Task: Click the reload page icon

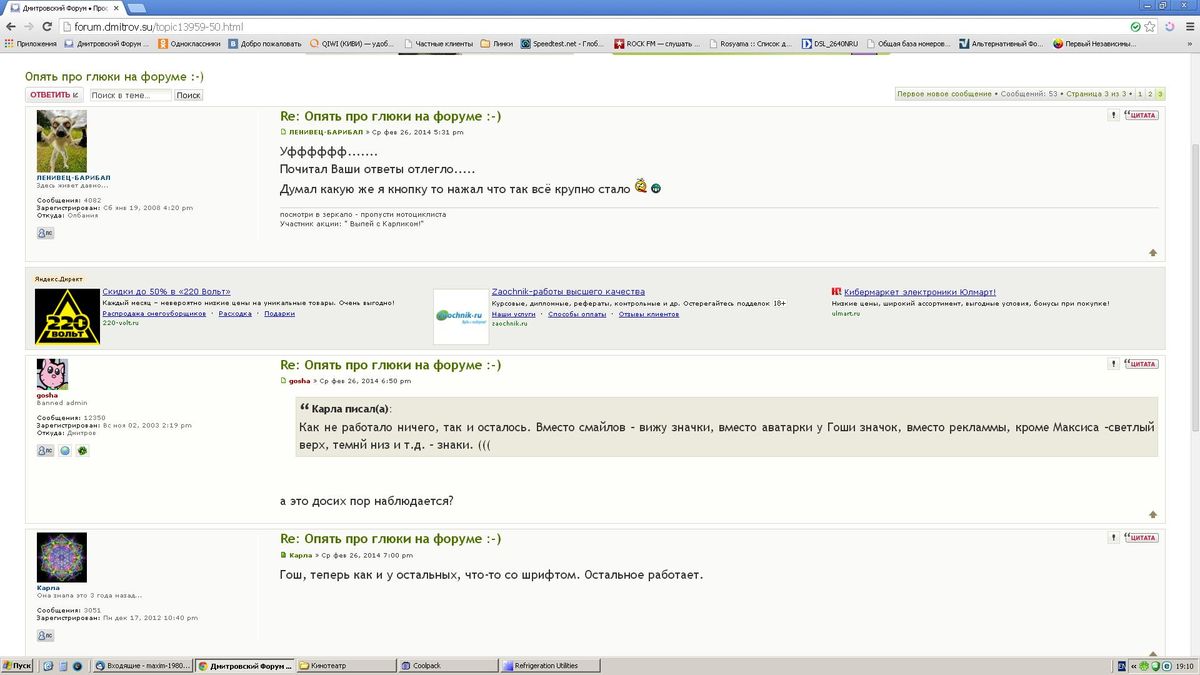Action: point(46,27)
